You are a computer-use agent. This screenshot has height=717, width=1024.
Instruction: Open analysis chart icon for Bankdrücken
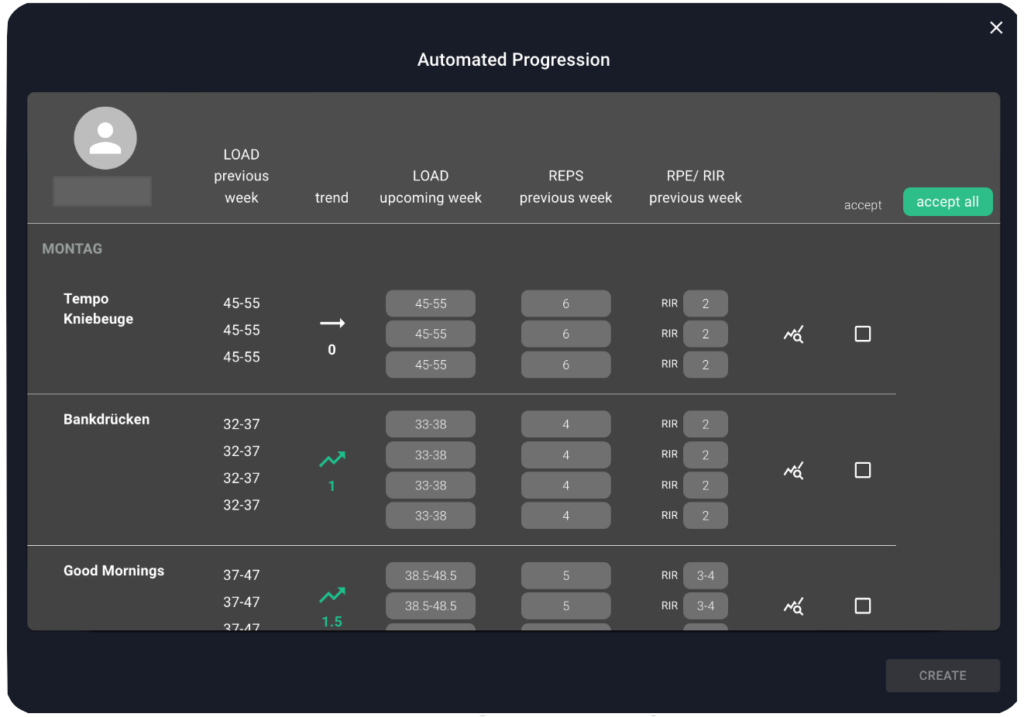click(793, 470)
